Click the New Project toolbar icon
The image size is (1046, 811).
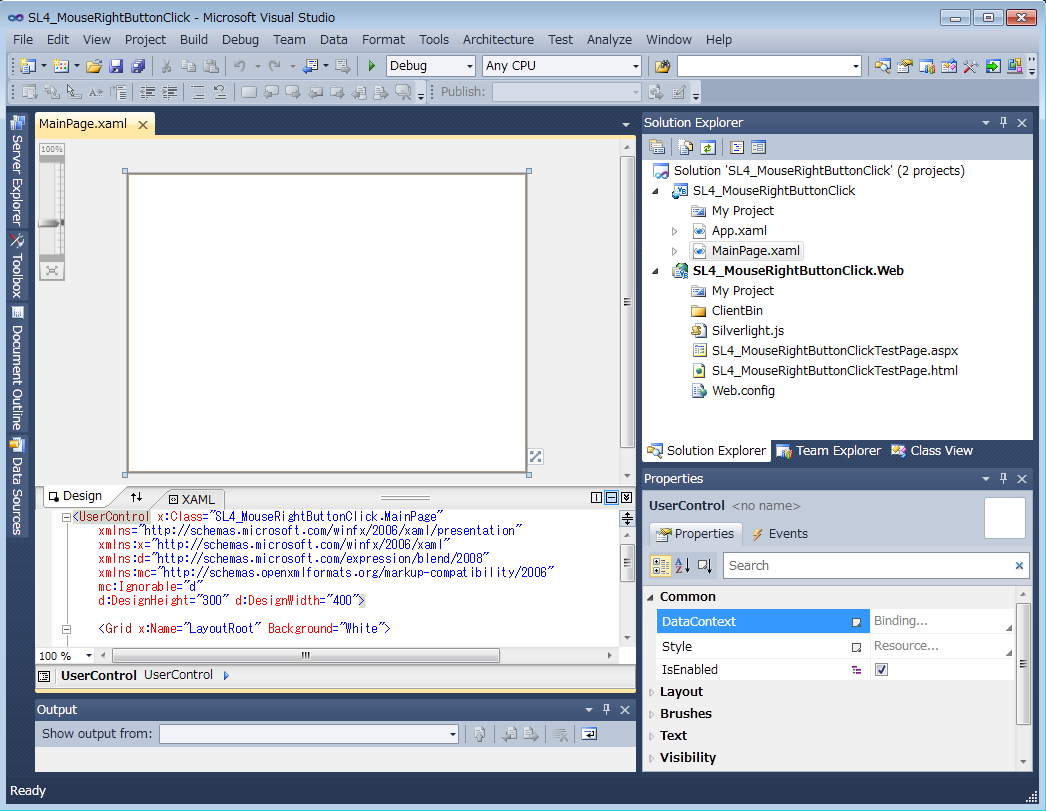pos(27,66)
